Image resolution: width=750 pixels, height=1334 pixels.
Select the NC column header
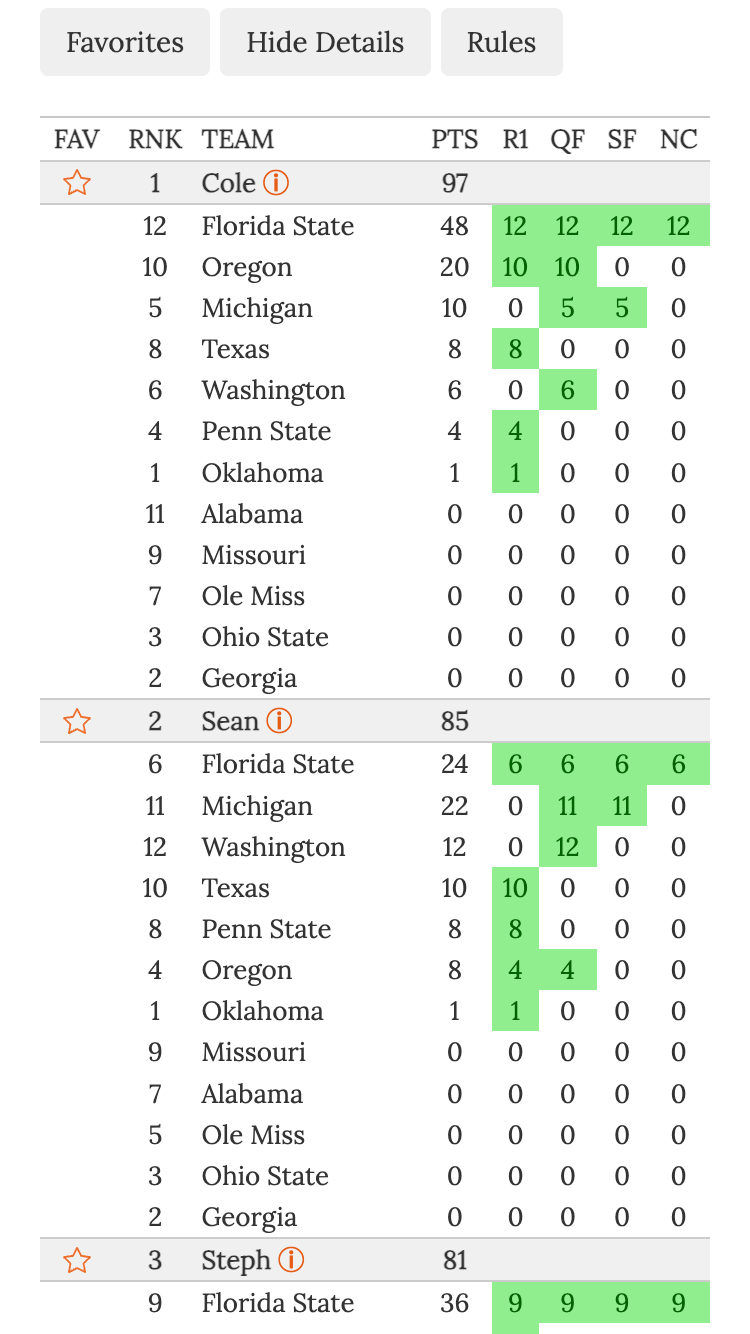click(x=678, y=139)
